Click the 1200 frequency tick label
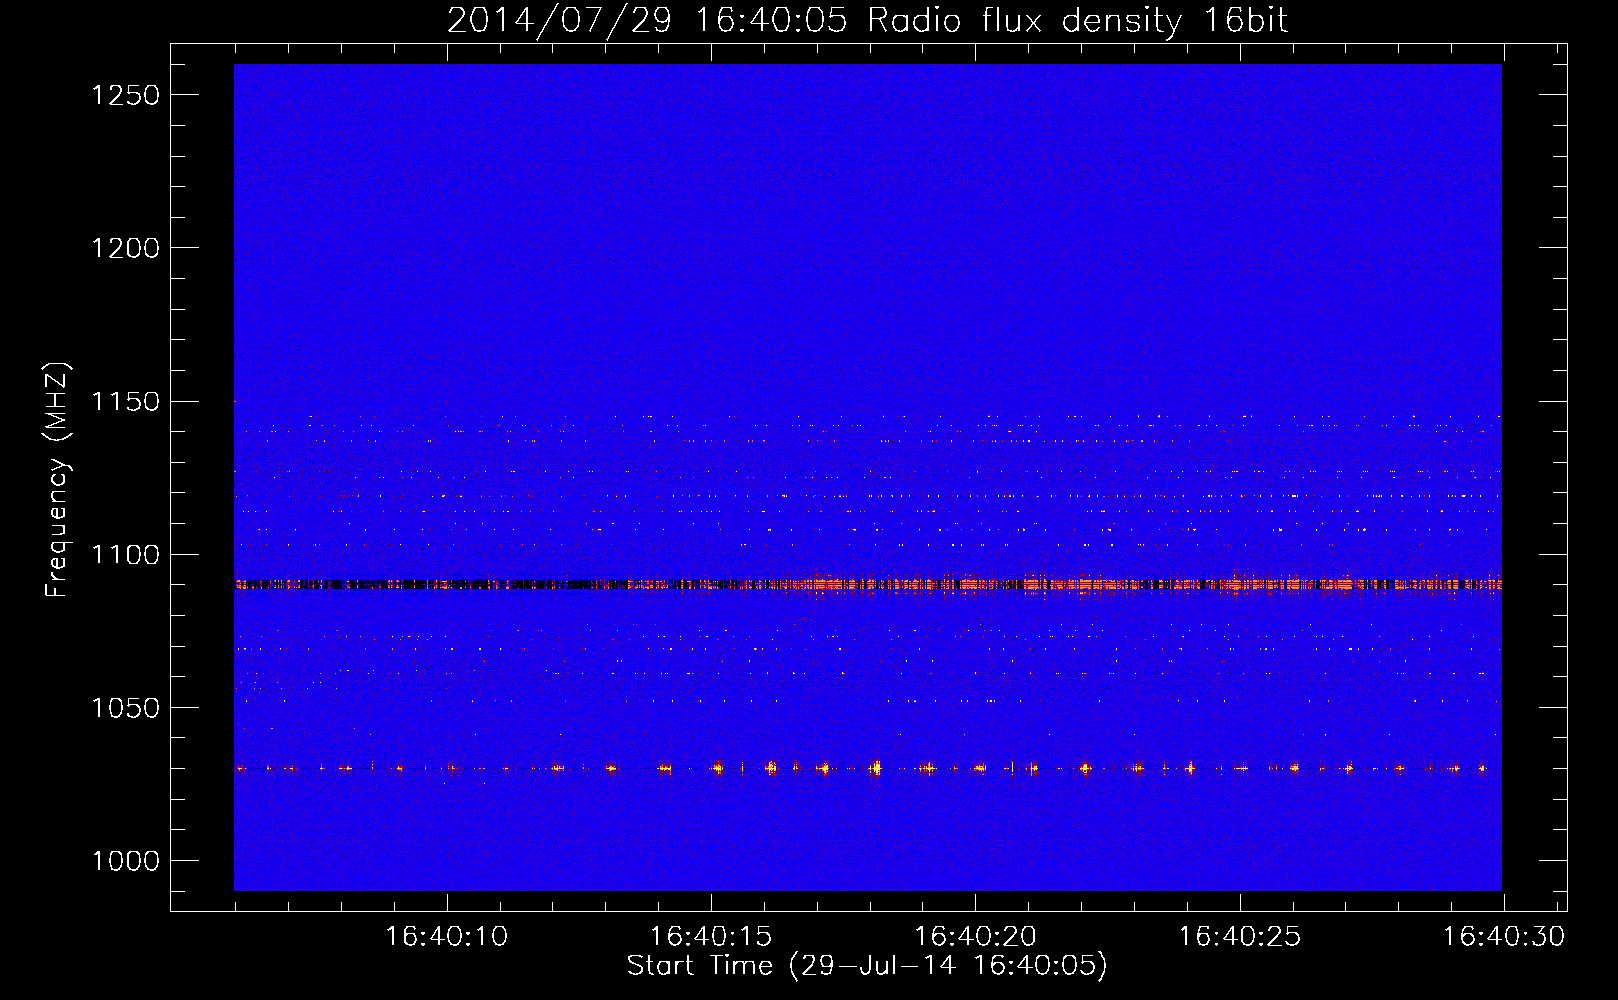The image size is (1618, 1000). tap(125, 248)
